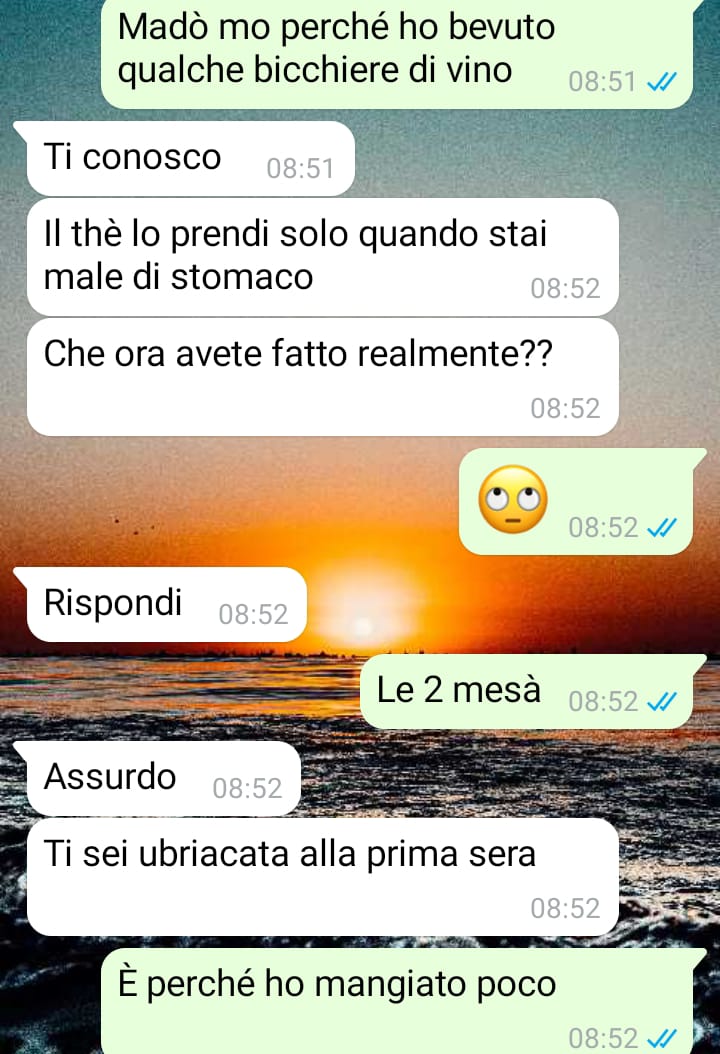The height and width of the screenshot is (1054, 720).
Task: Click 08:52 timestamp beside 'Rispondi'
Action: (x=253, y=614)
